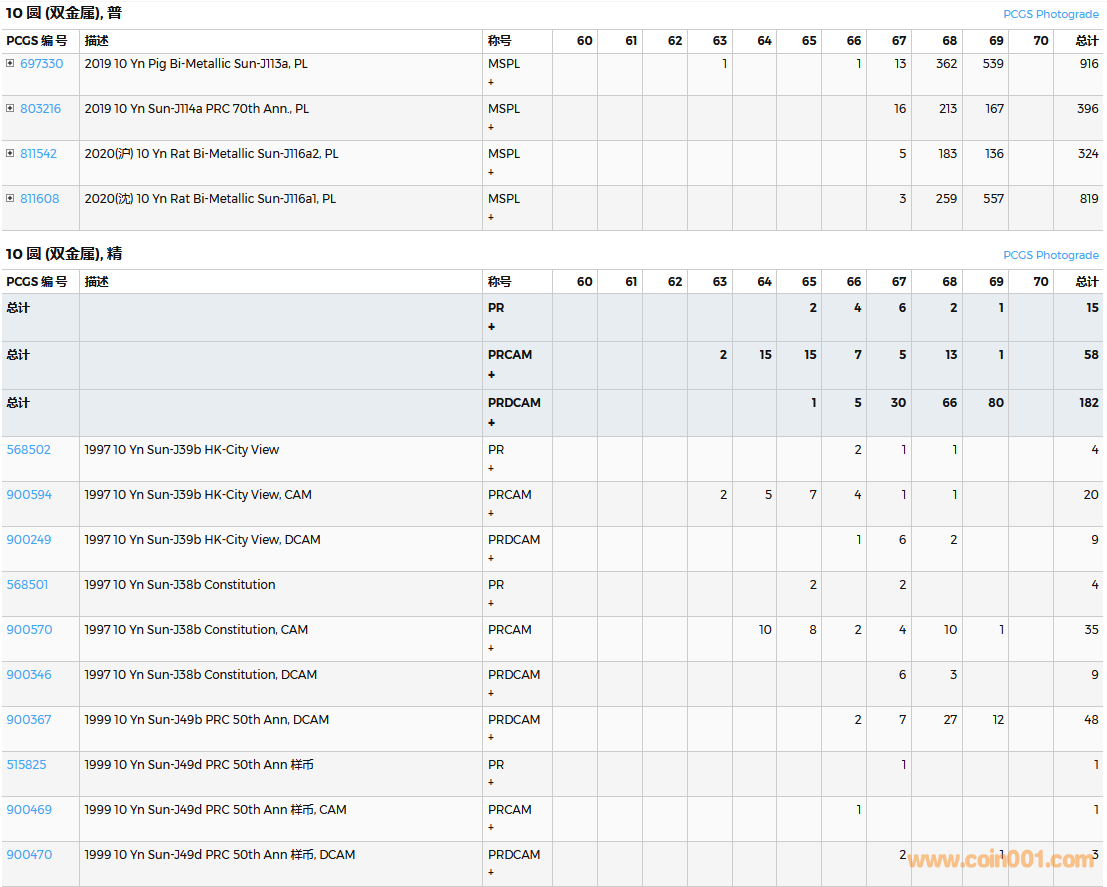Open PCGS number 900470 link

point(29,855)
